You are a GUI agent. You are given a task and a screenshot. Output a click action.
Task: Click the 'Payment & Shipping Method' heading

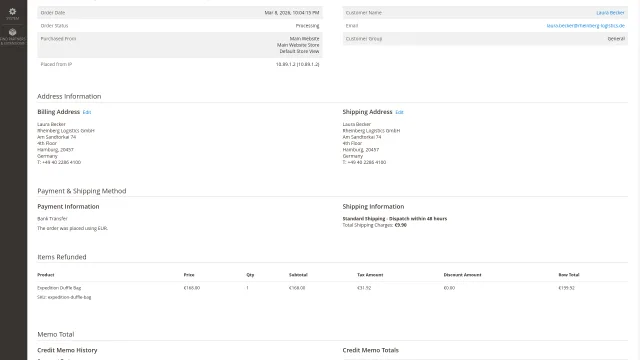82,191
